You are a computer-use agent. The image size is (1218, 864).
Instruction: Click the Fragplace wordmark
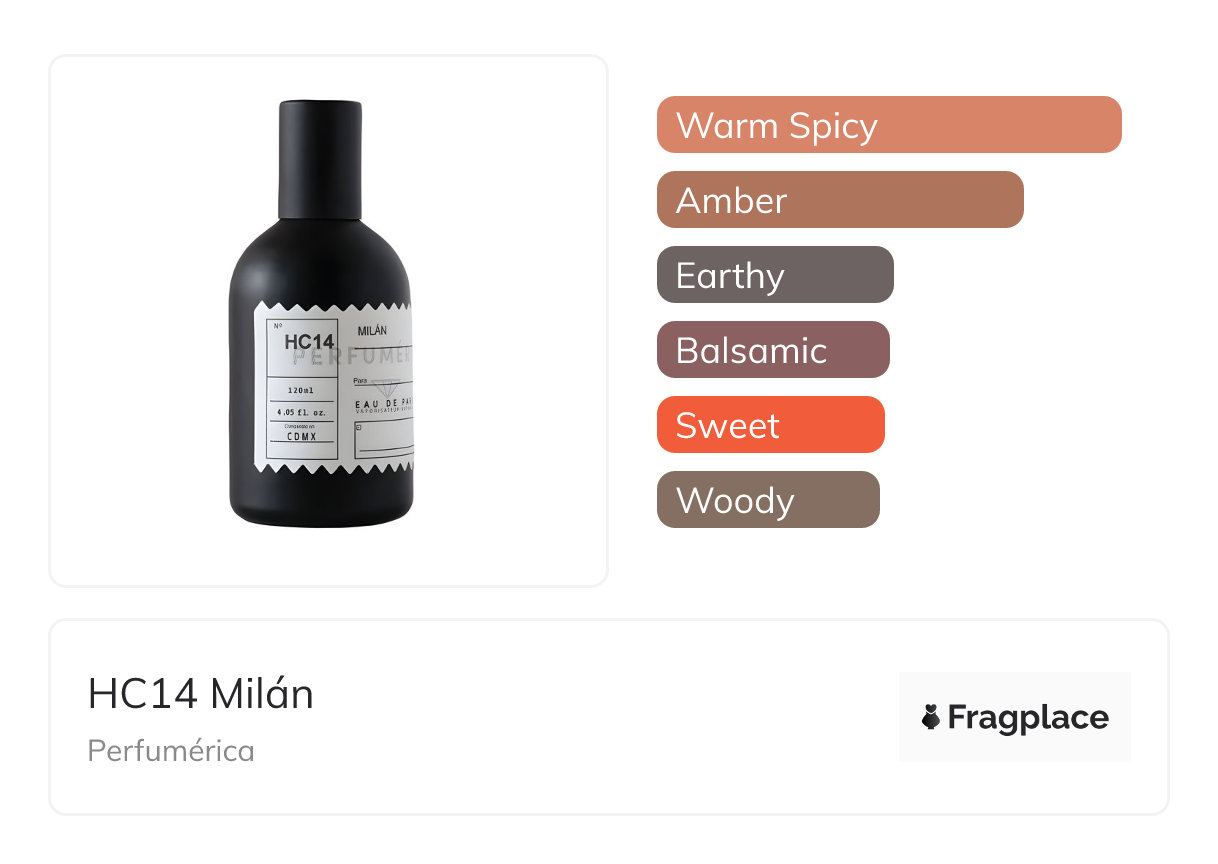click(x=1027, y=718)
